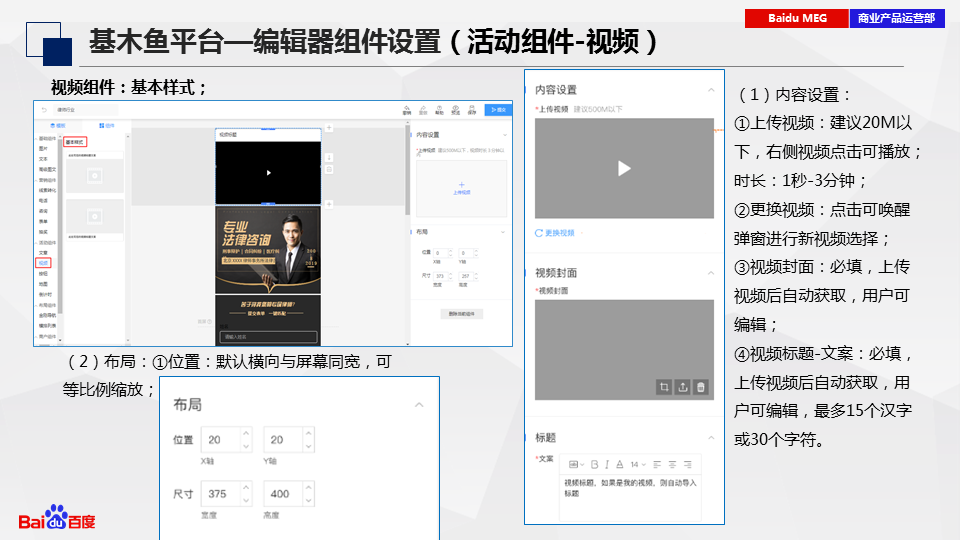The height and width of the screenshot is (540, 960).
Task: Play the uploaded video preview
Action: coord(624,168)
